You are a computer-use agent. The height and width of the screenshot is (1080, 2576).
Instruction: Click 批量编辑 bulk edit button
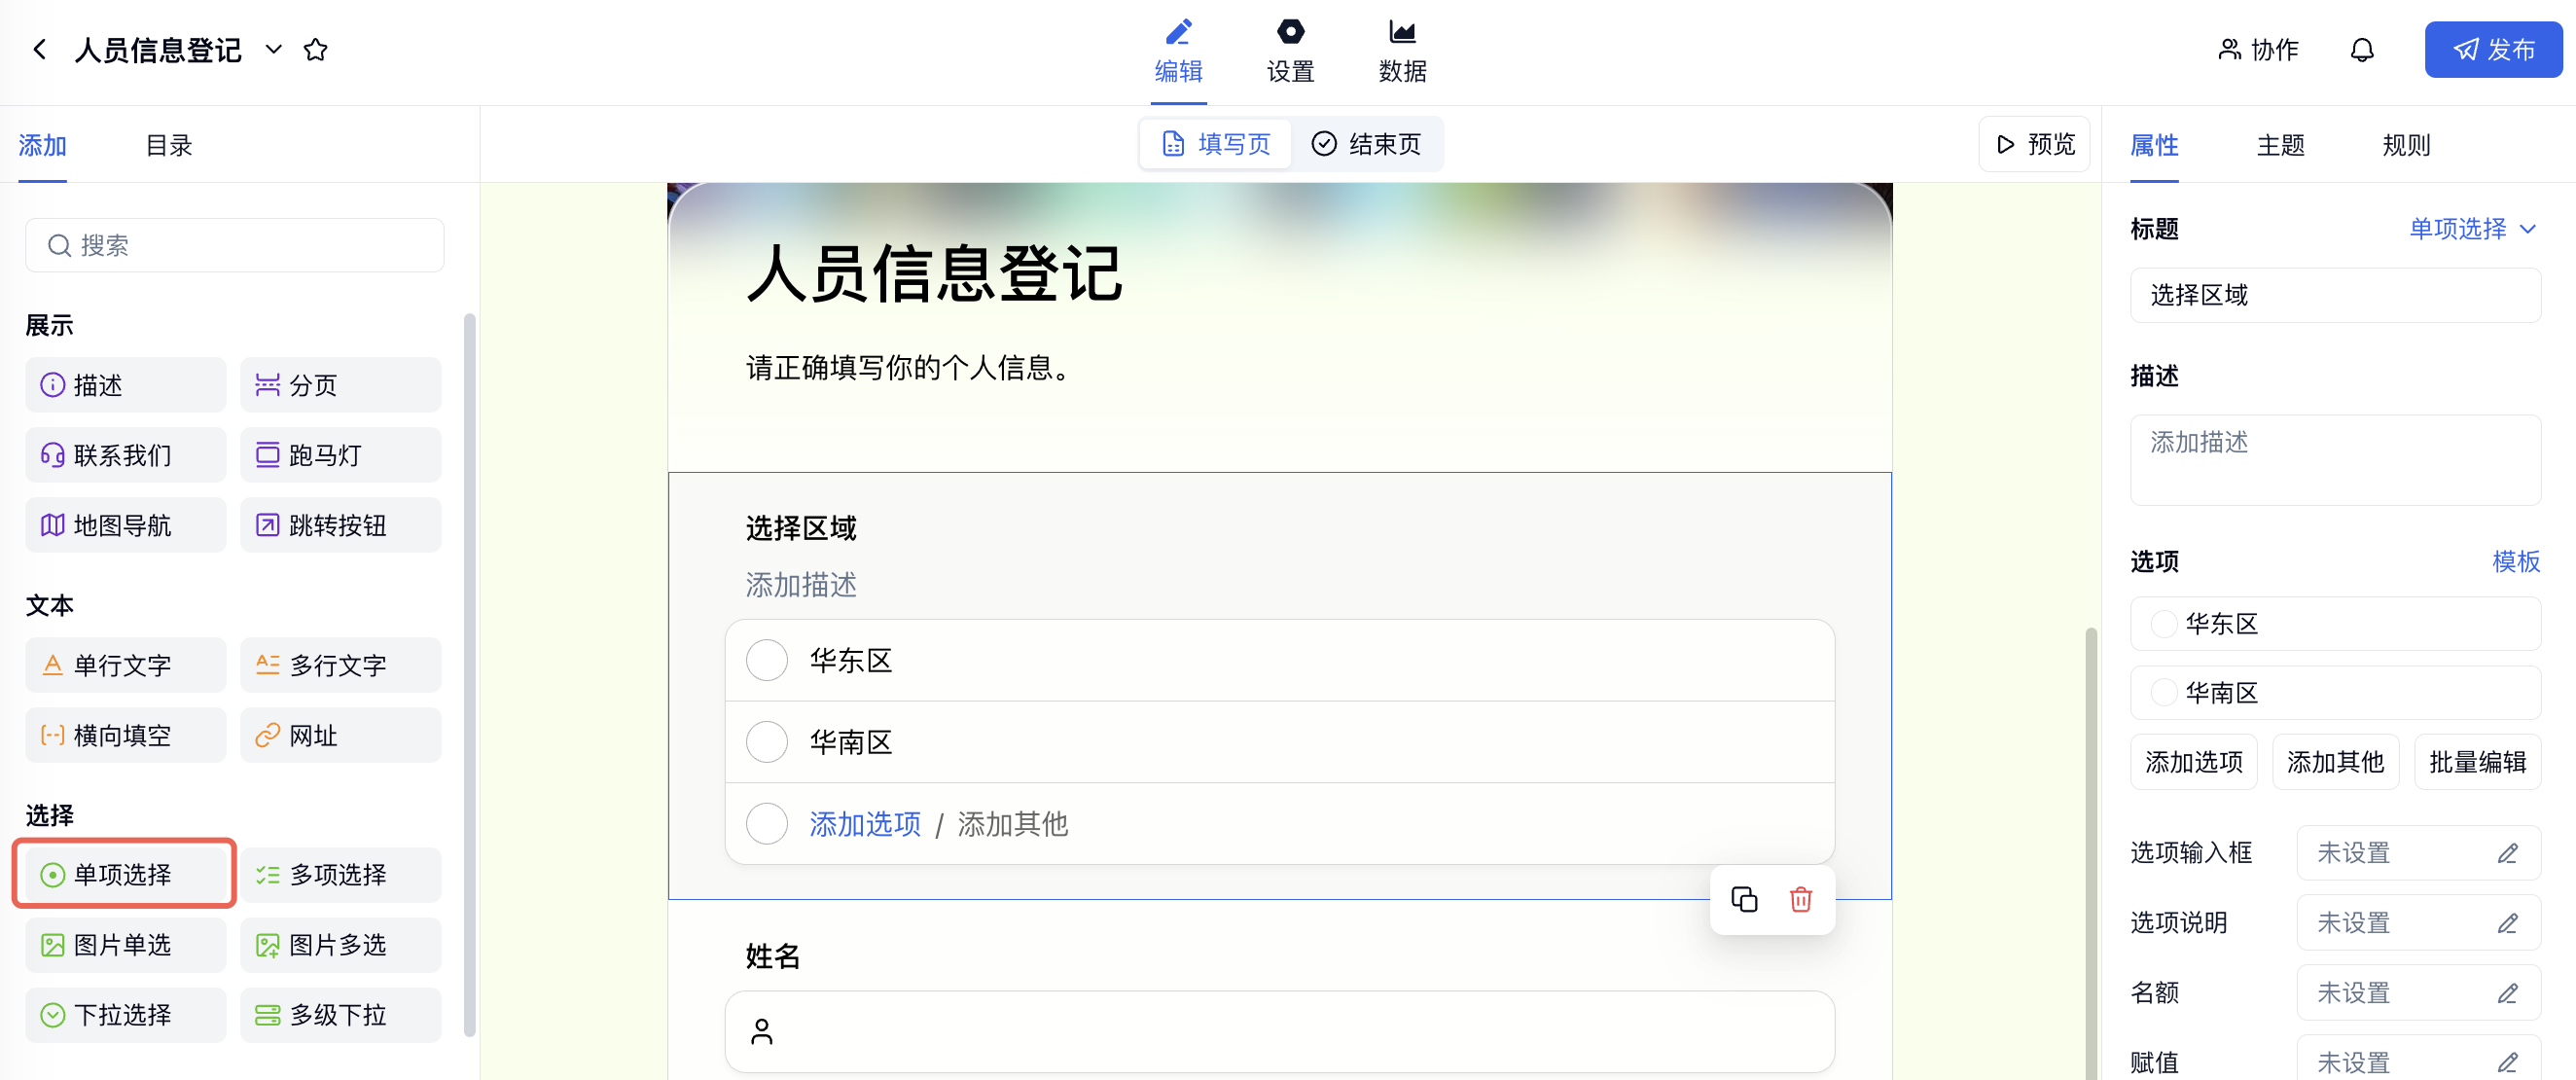coord(2477,762)
